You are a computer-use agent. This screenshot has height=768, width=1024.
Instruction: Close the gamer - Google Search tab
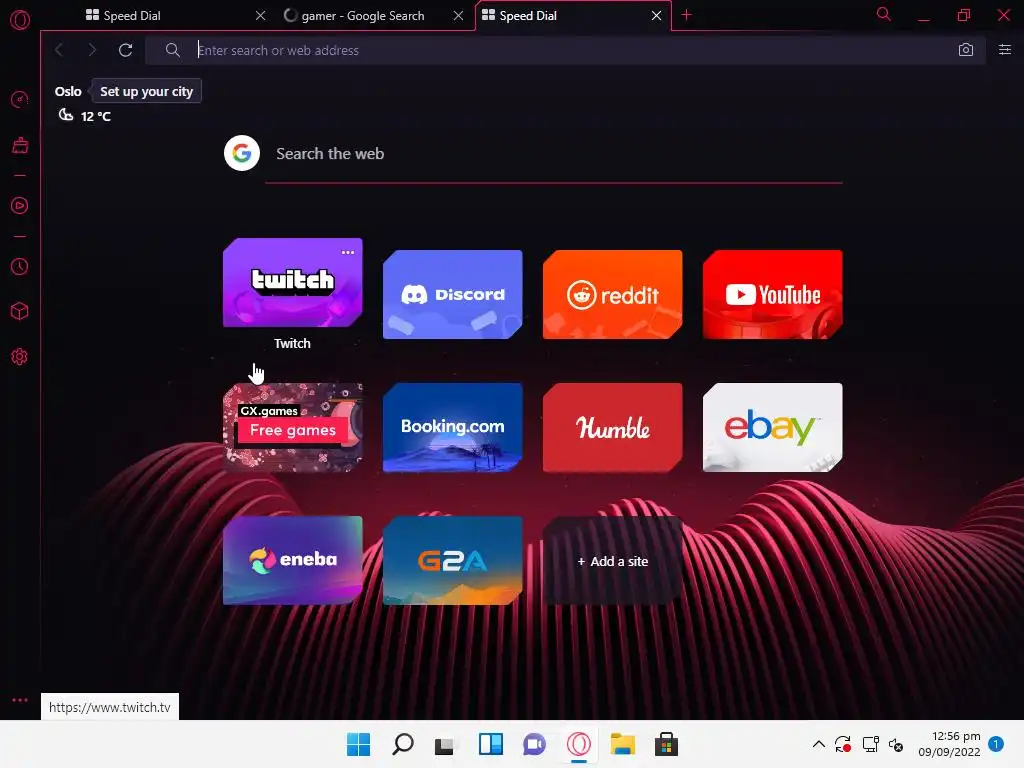tap(459, 16)
